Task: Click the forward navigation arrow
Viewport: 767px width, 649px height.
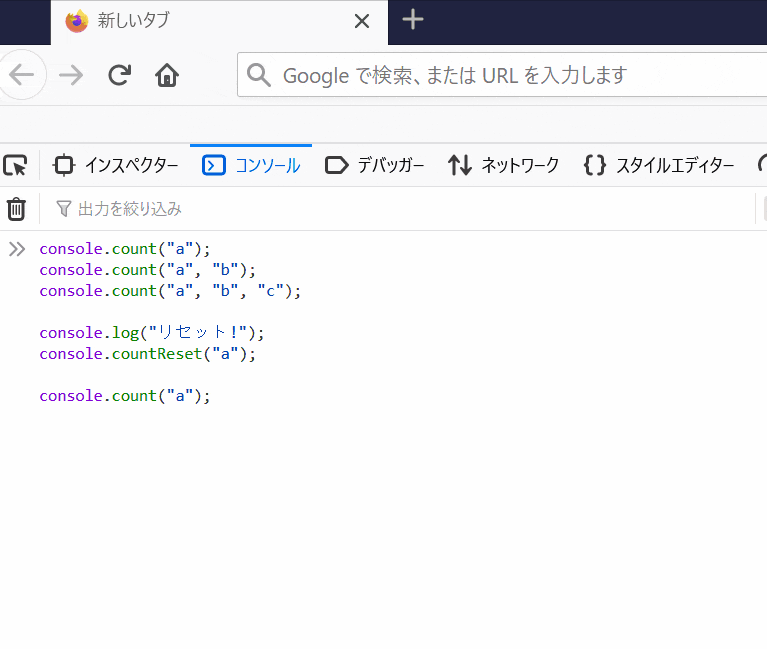Action: tap(71, 75)
